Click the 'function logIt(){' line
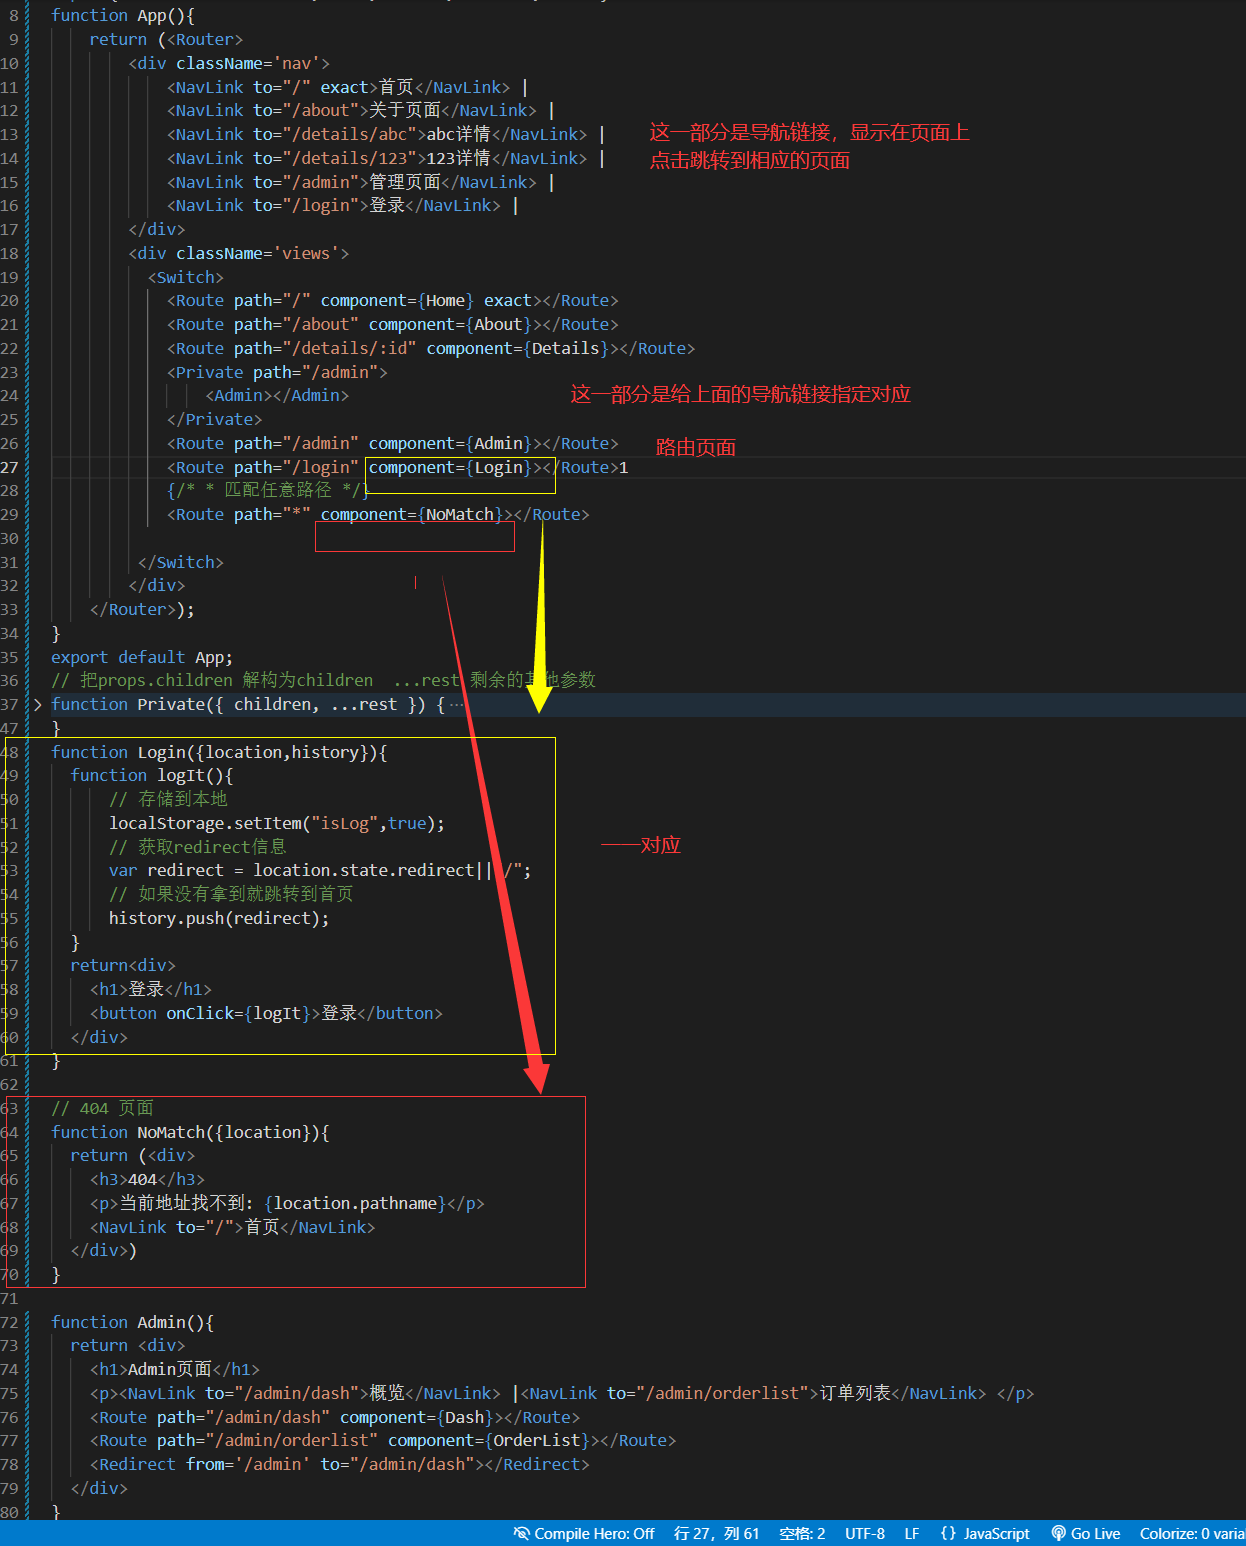The image size is (1246, 1546). [x=152, y=775]
